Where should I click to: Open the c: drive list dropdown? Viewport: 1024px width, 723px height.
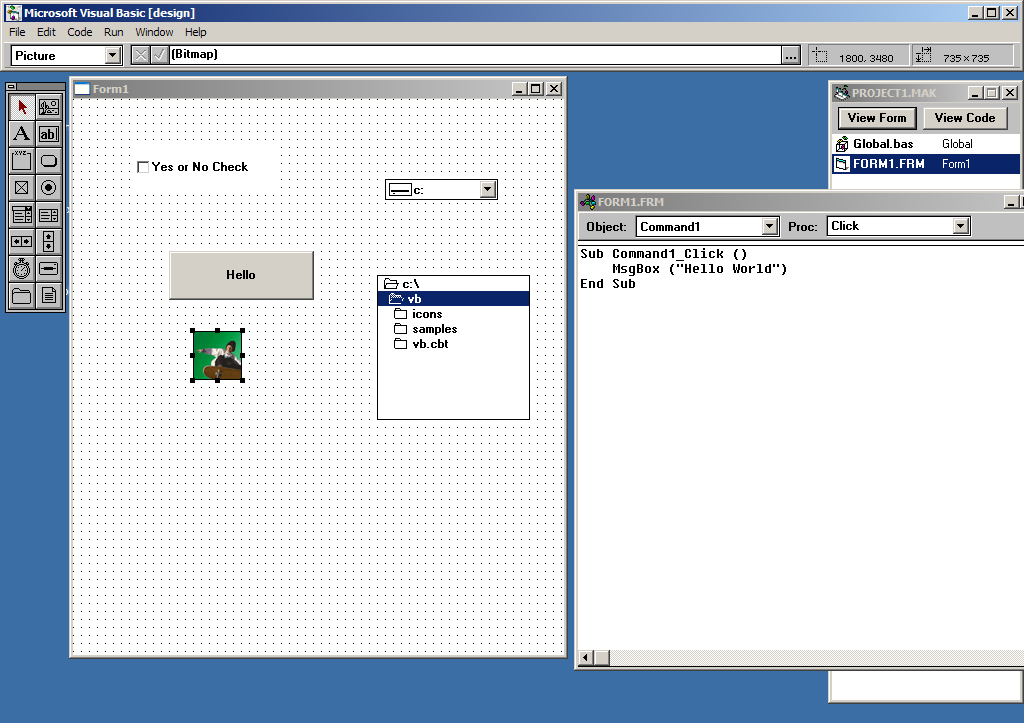[x=487, y=189]
